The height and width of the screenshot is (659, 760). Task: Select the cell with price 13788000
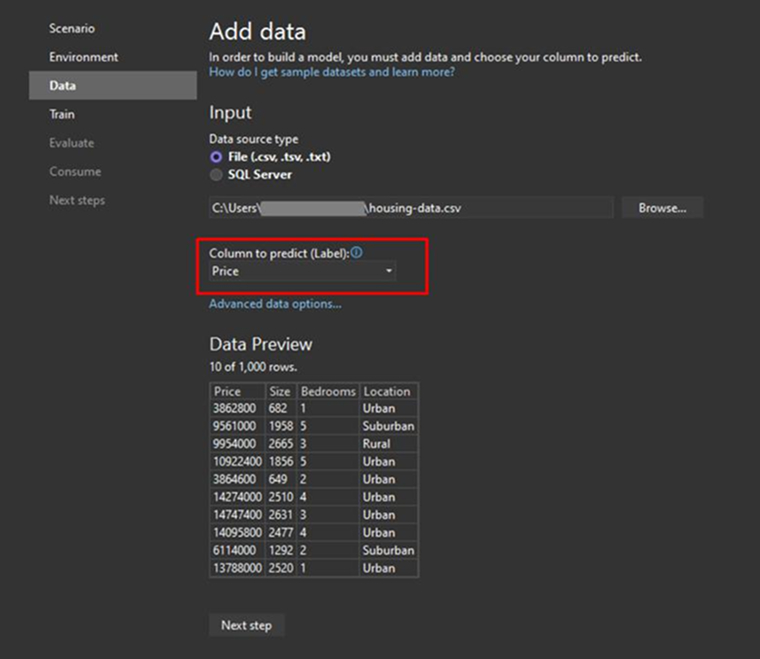pos(238,568)
